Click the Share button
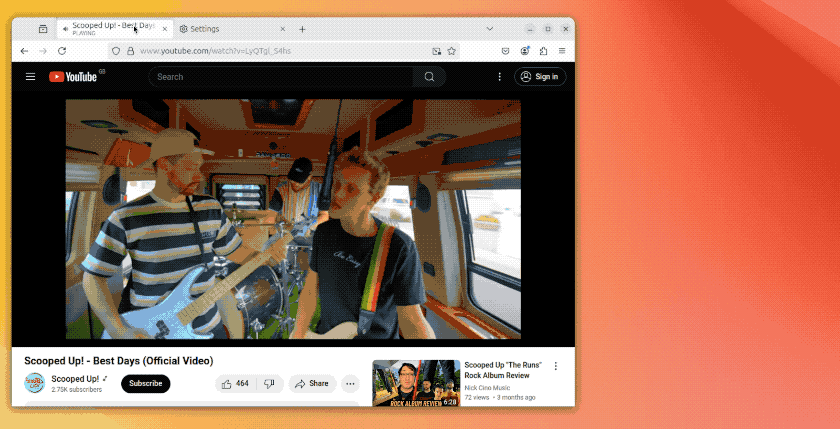The width and height of the screenshot is (840, 429). pos(312,383)
